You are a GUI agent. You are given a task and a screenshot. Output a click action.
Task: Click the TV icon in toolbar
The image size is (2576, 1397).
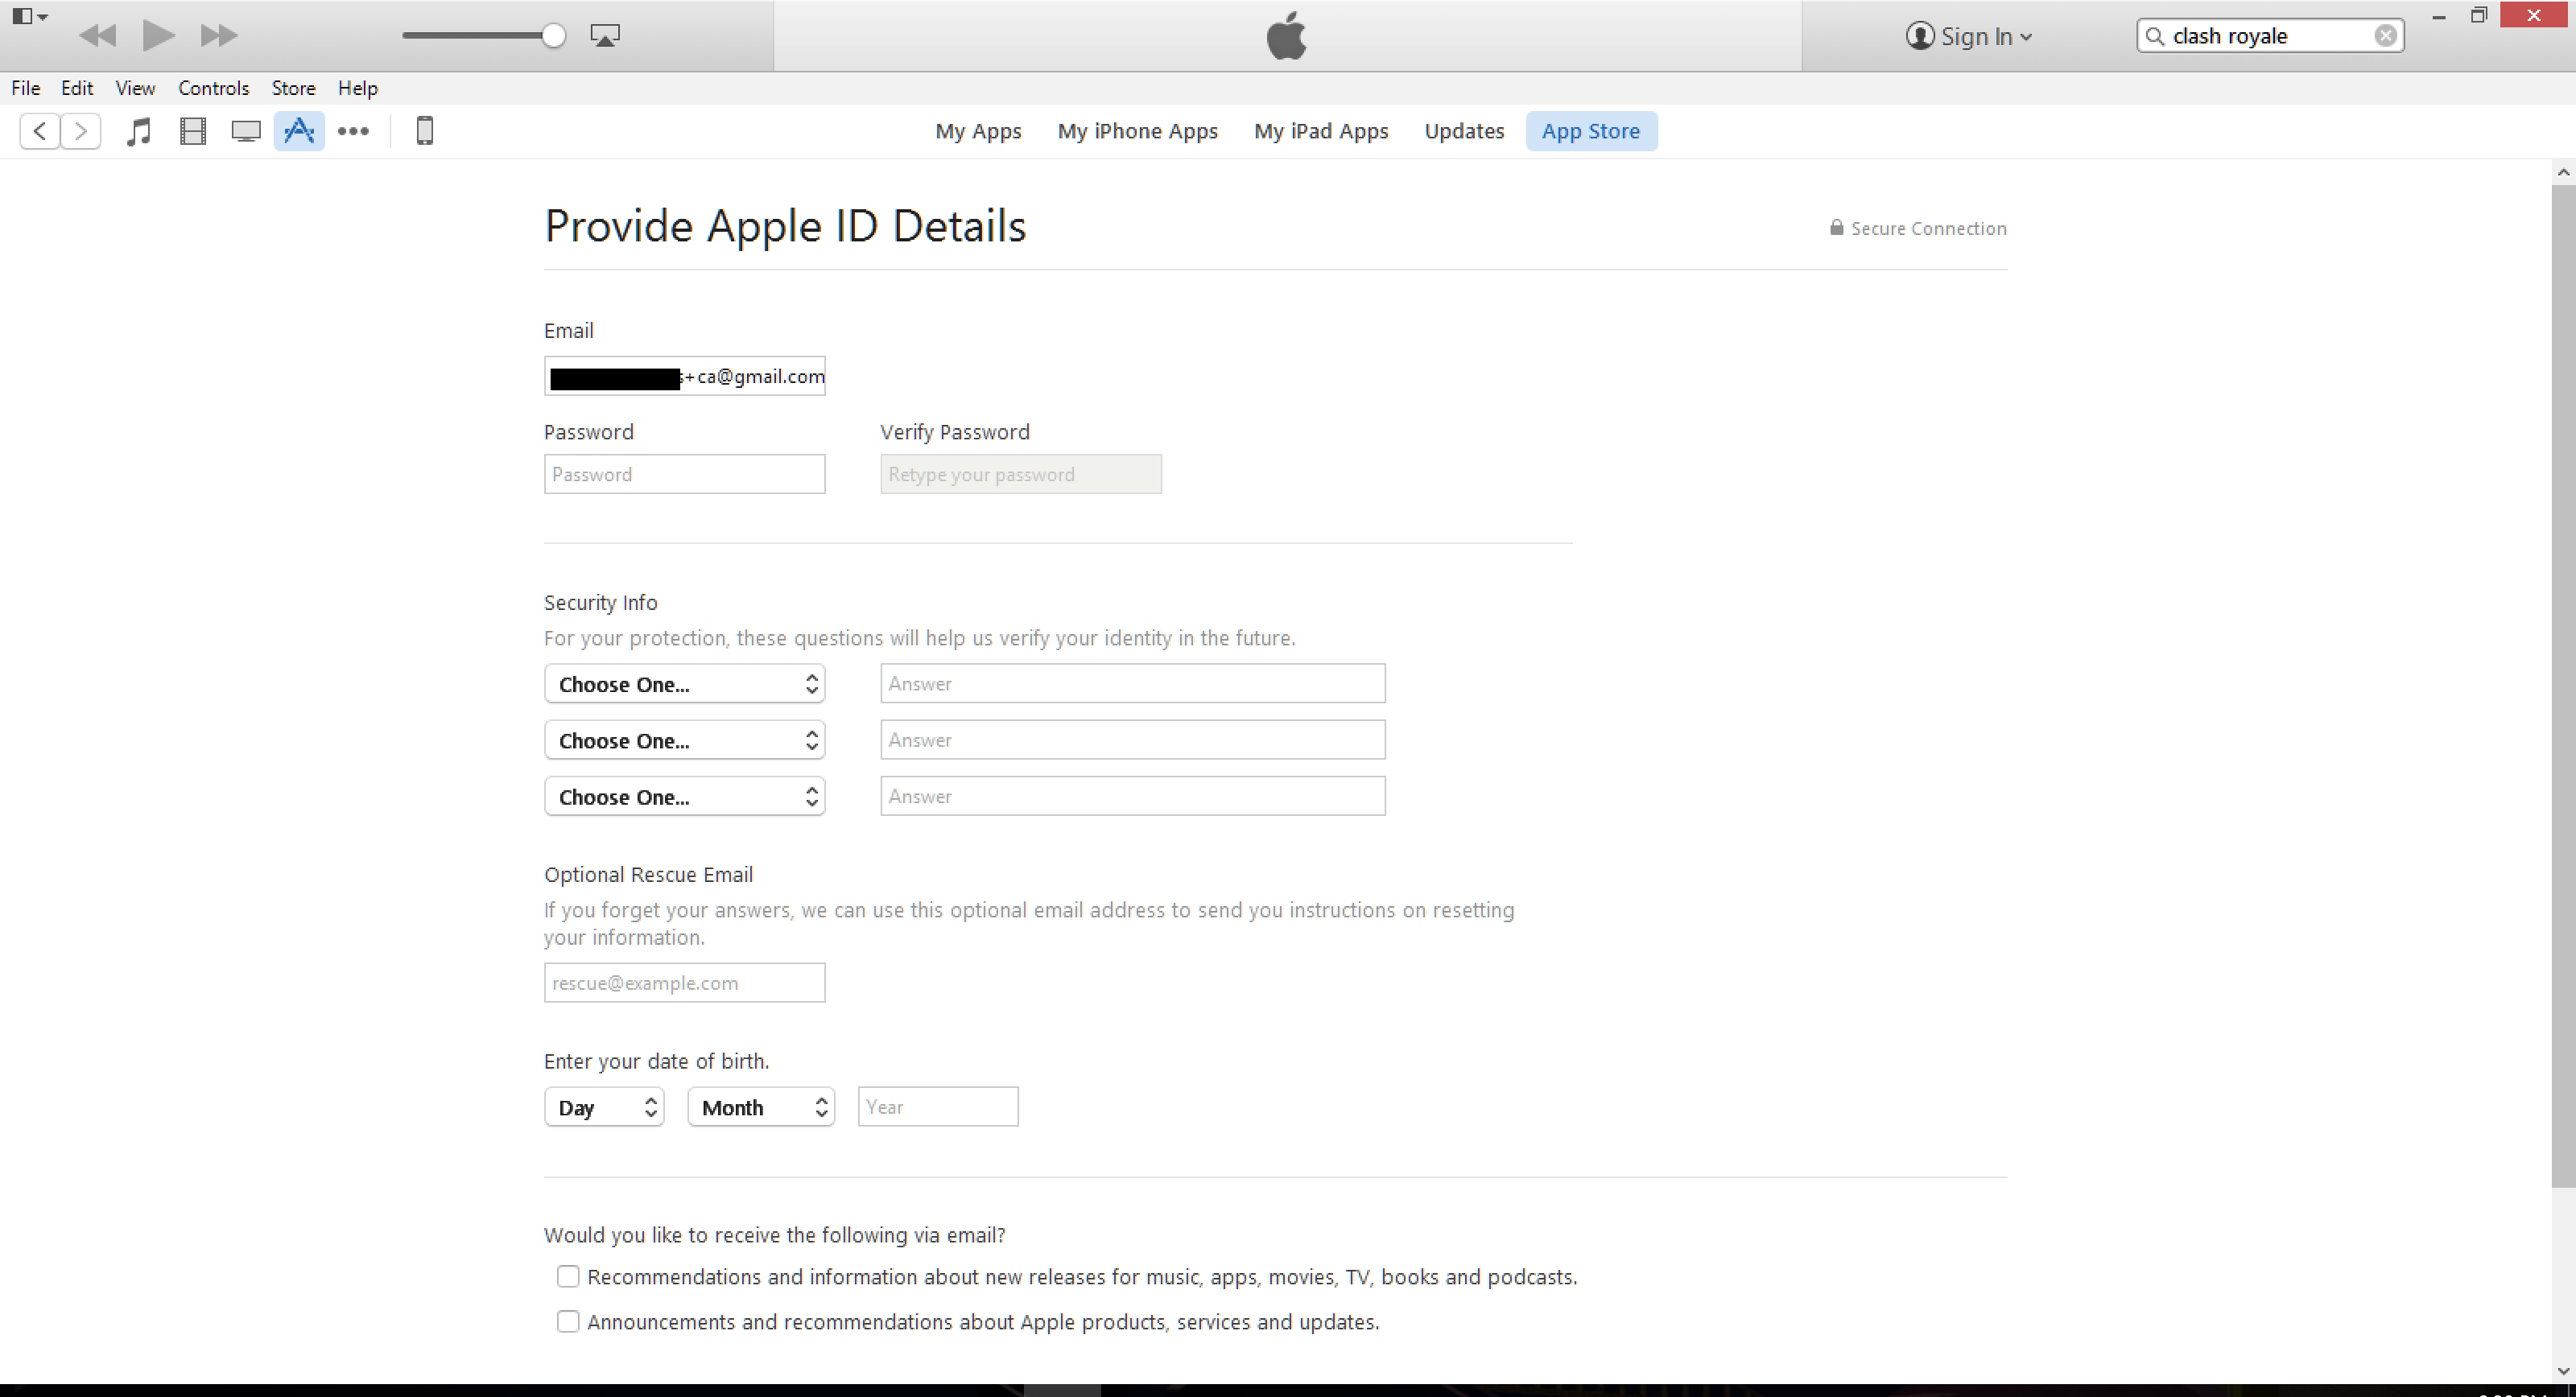tap(246, 130)
